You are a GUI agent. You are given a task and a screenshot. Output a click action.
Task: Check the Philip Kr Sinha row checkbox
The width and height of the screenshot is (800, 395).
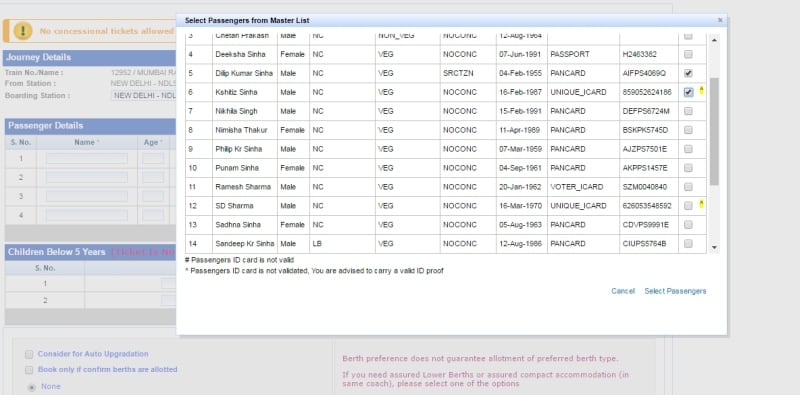[x=688, y=149]
